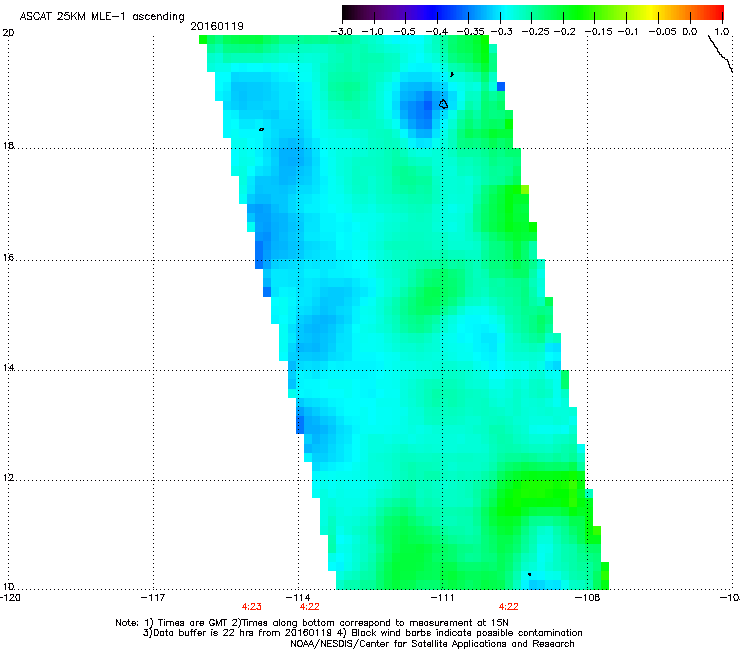Click the longitude label "-117"
Viewport: 740px width, 650px height.
(x=153, y=598)
